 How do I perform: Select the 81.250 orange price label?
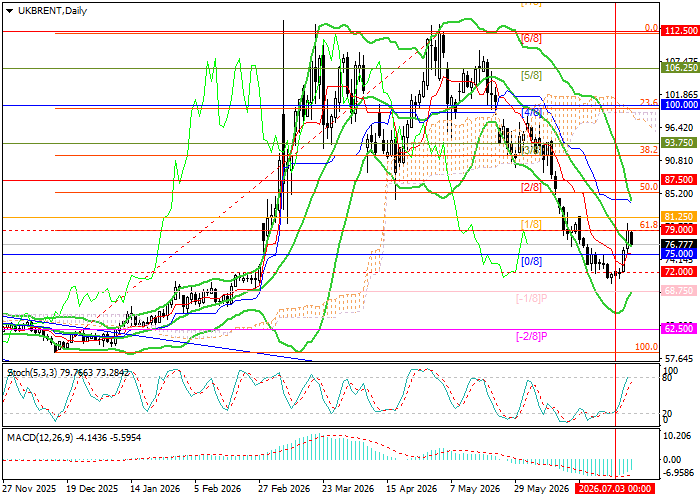[679, 217]
